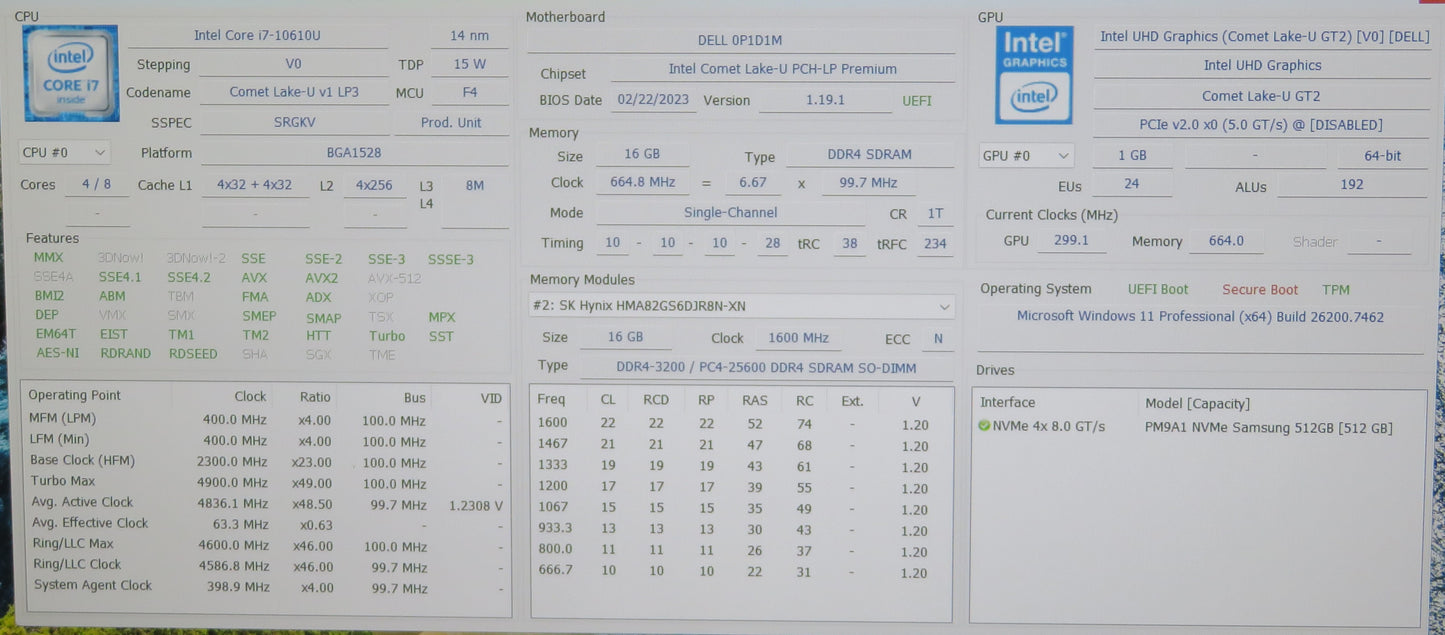Click the green UEFI Boot label
Viewport: 1445px width, 635px height.
[x=1157, y=289]
